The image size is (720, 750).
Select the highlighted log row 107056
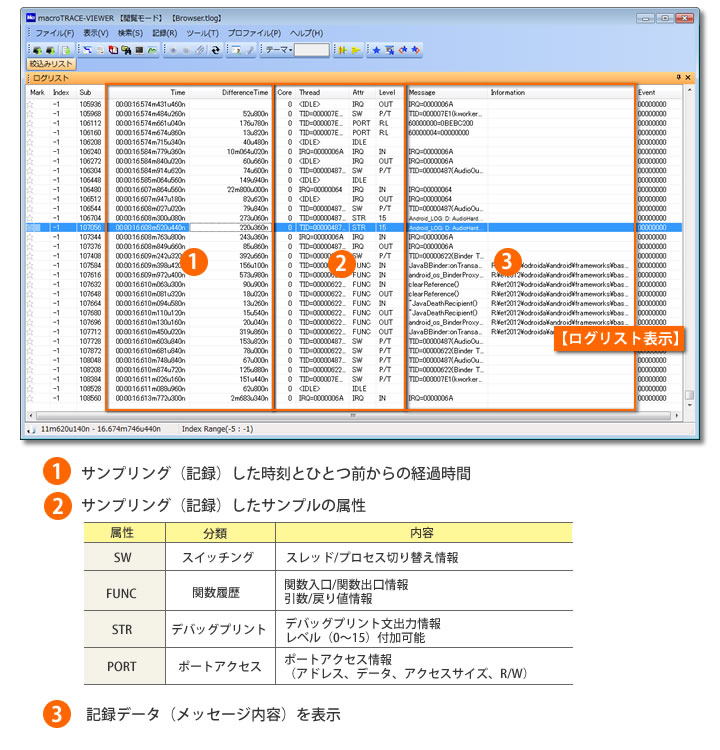(354, 228)
